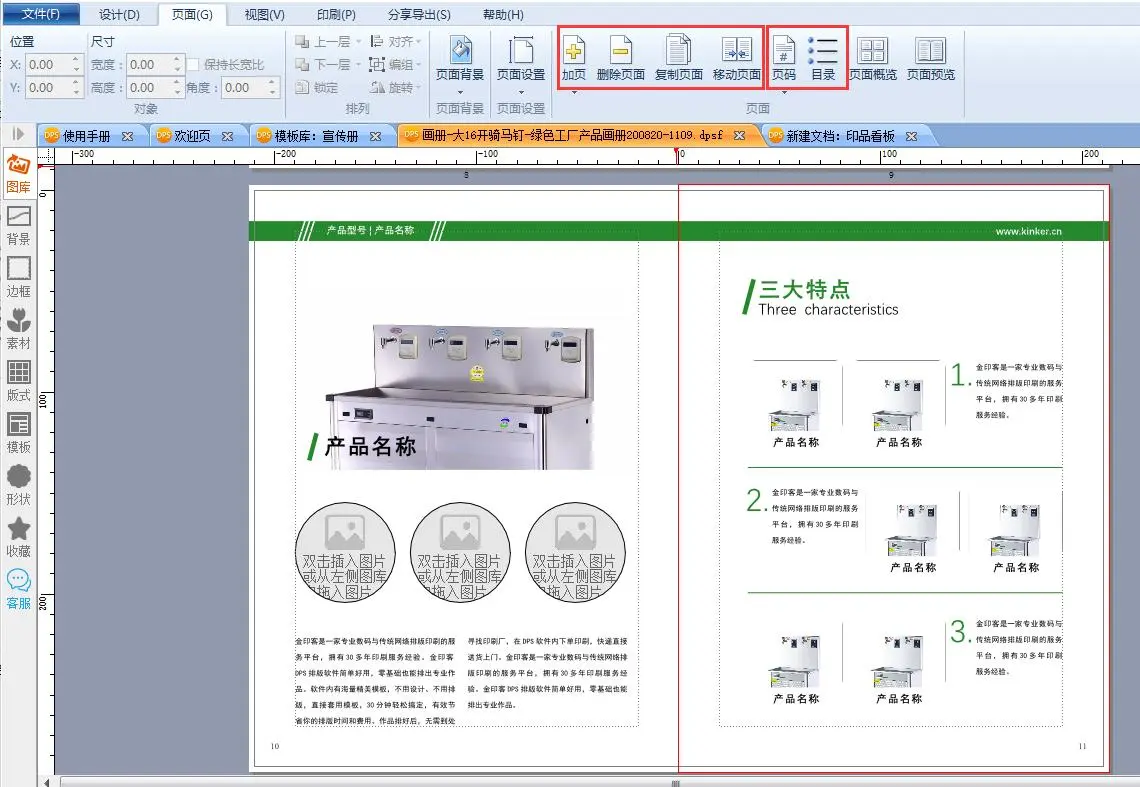Toggle the 保持长宽比 checkbox
Viewport: 1140px width, 787px height.
(194, 65)
